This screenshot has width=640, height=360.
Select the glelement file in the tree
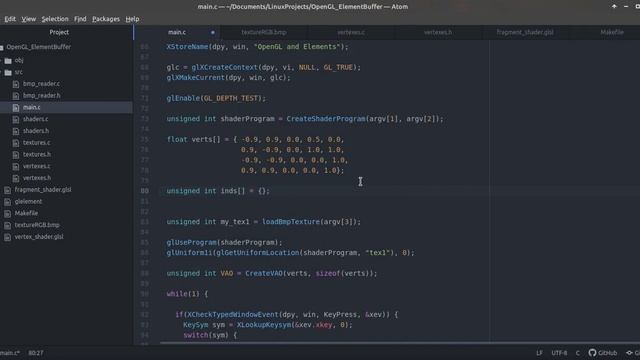28,202
